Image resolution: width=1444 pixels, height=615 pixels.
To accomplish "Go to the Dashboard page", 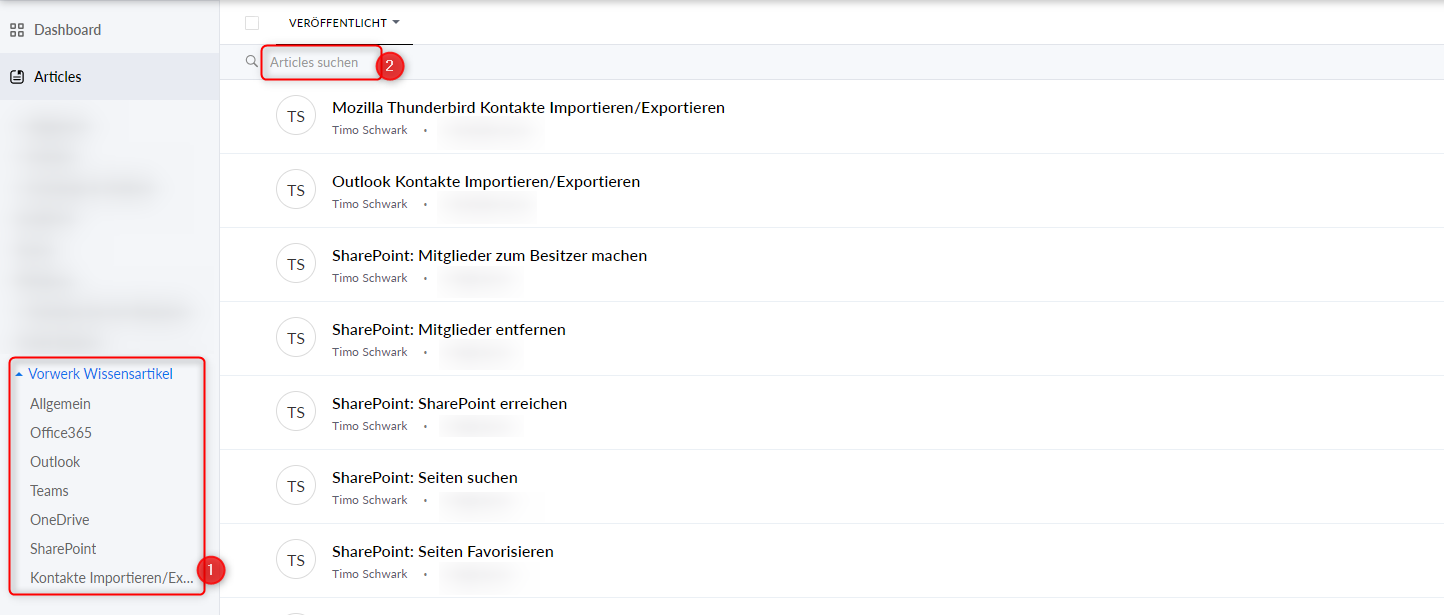I will (67, 30).
